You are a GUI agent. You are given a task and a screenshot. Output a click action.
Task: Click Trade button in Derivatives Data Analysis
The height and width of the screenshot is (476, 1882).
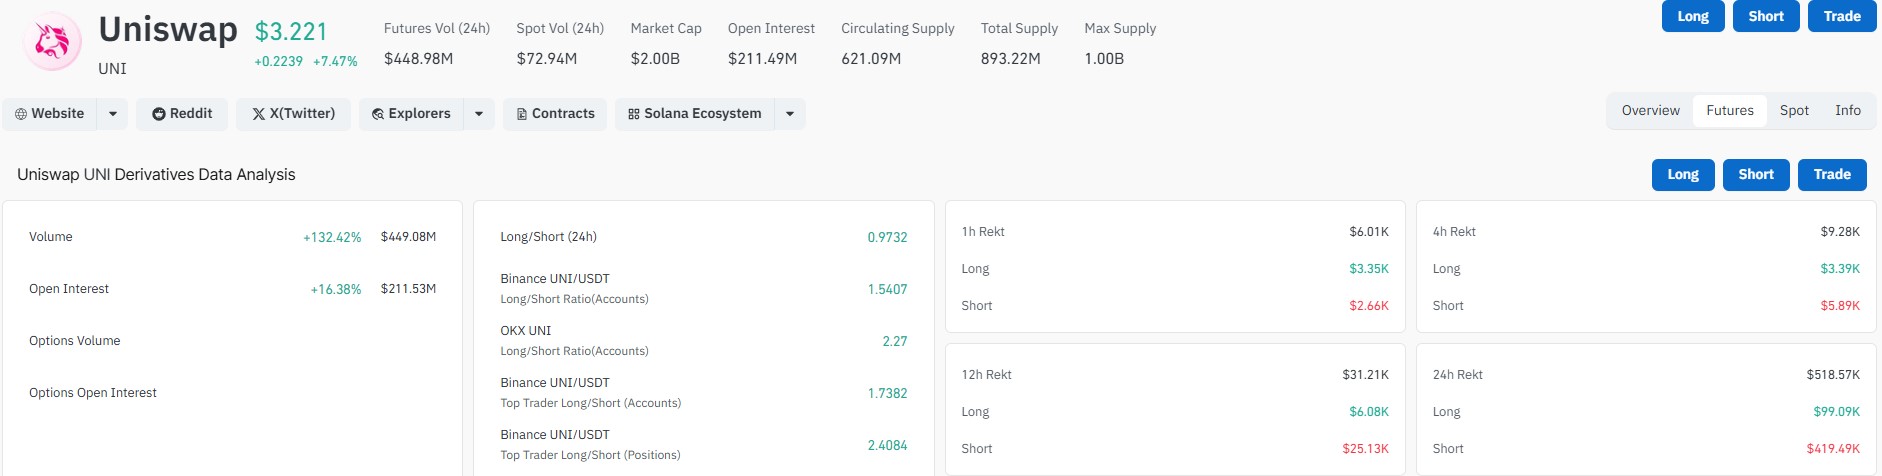(x=1832, y=174)
